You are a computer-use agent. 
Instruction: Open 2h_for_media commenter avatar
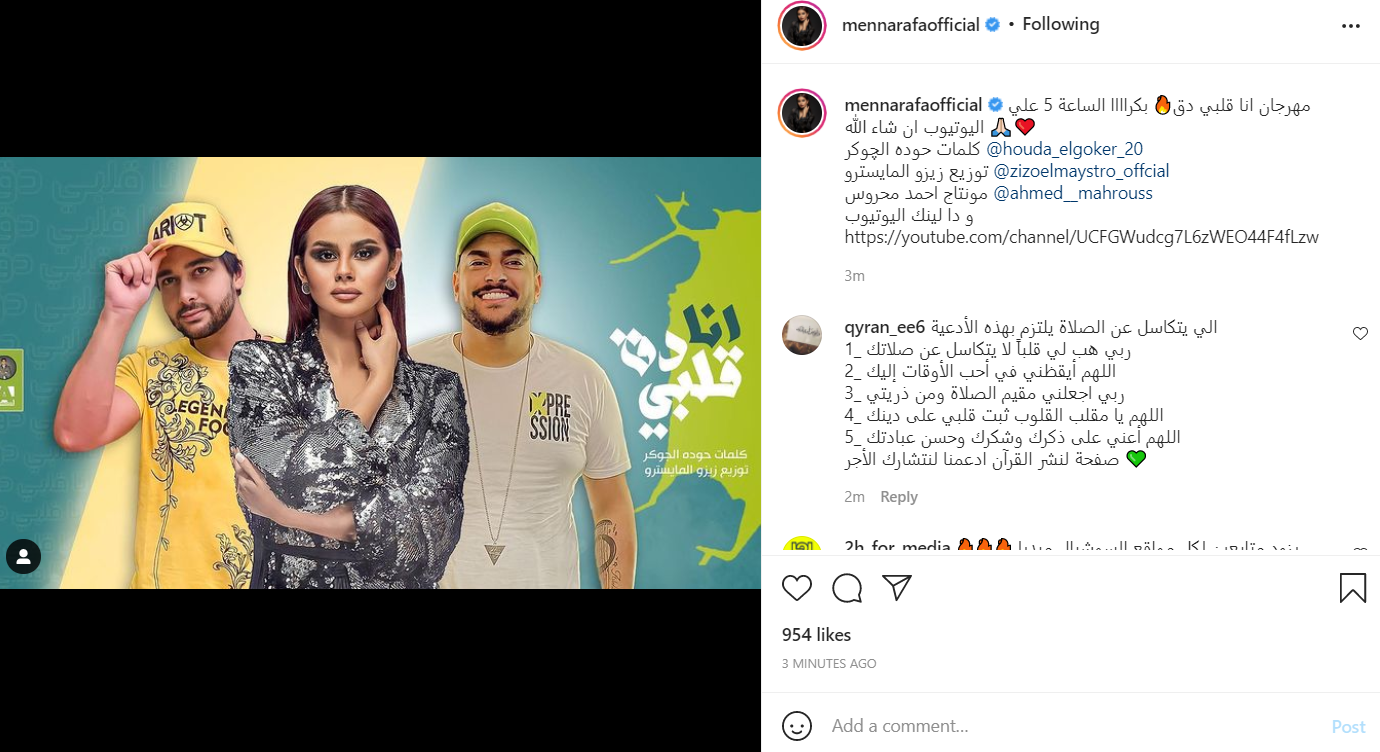(802, 546)
